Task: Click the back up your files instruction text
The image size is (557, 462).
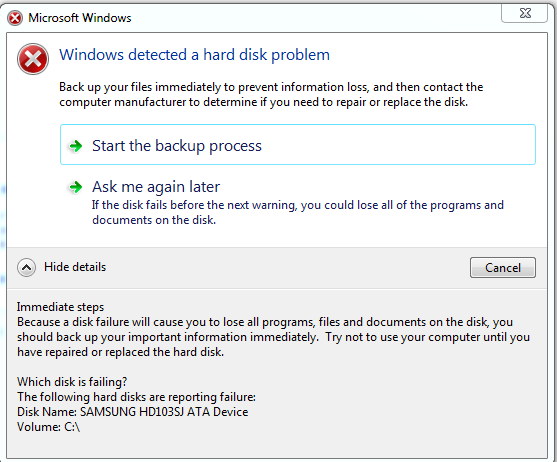Action: click(271, 94)
